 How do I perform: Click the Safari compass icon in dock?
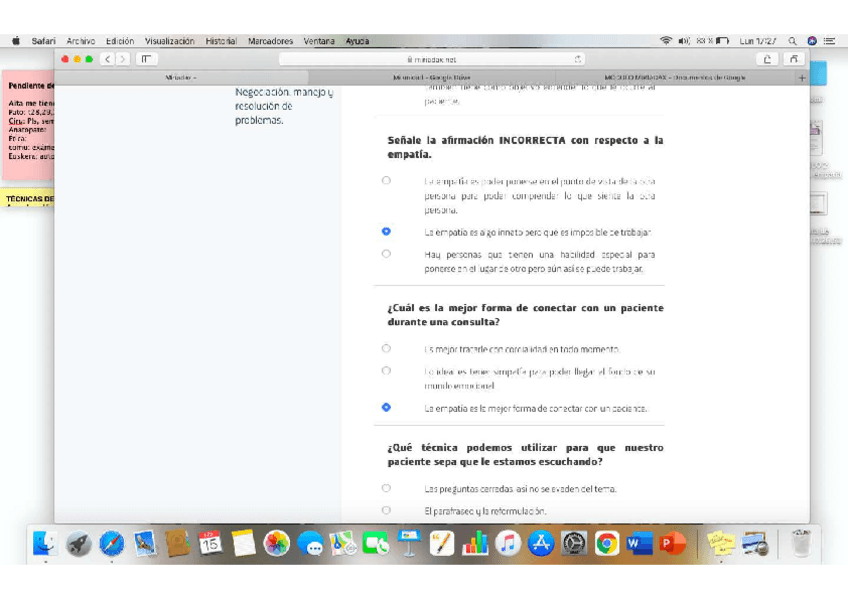point(111,543)
